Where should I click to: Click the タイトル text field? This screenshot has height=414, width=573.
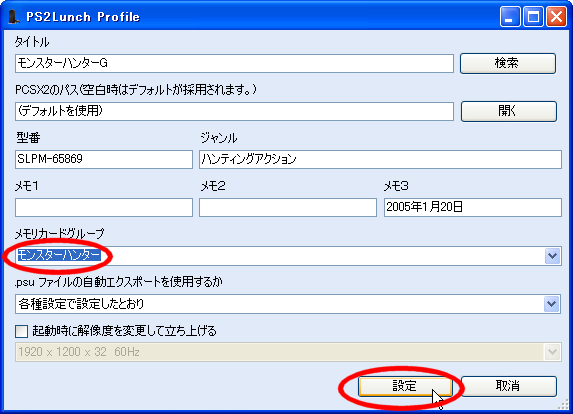234,64
